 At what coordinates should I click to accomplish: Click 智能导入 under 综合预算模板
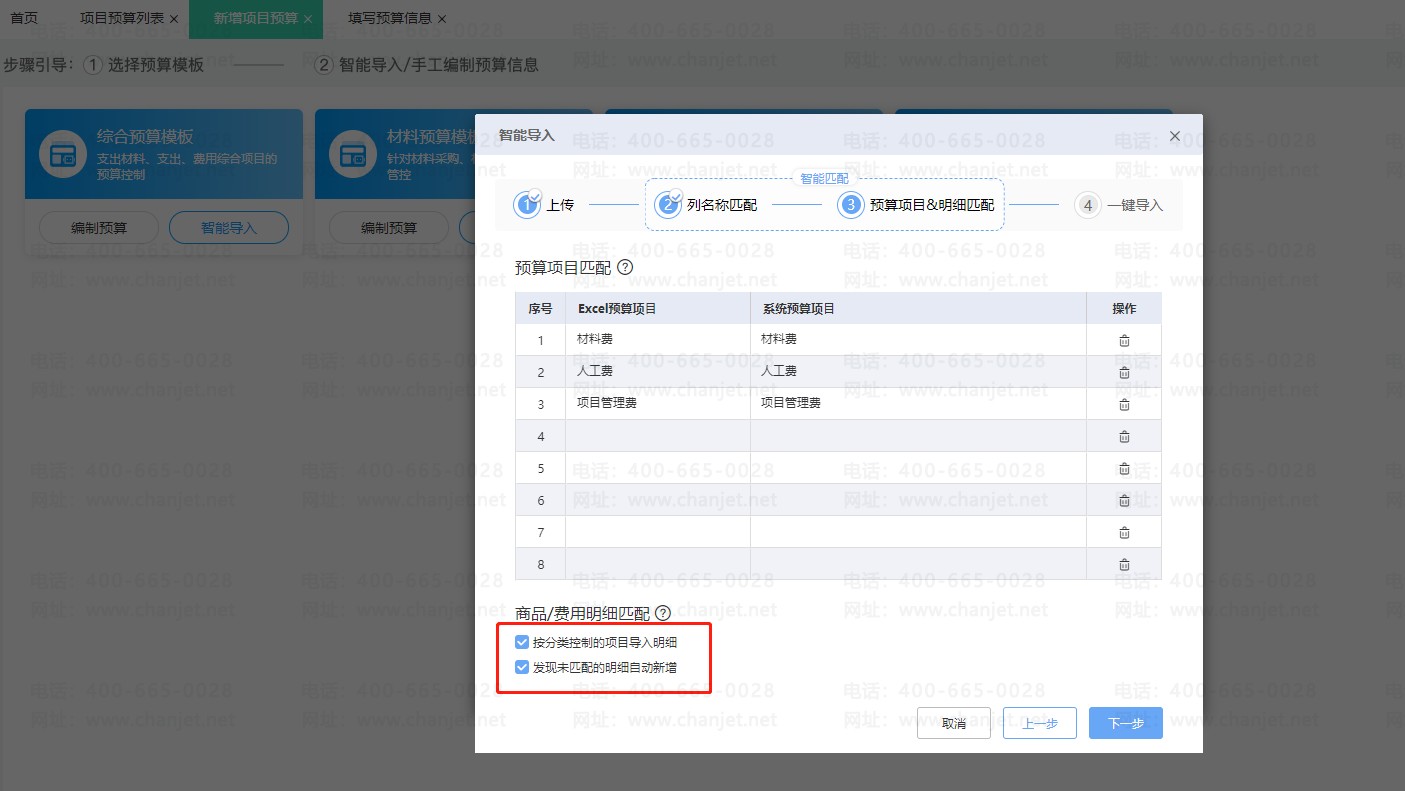(229, 228)
